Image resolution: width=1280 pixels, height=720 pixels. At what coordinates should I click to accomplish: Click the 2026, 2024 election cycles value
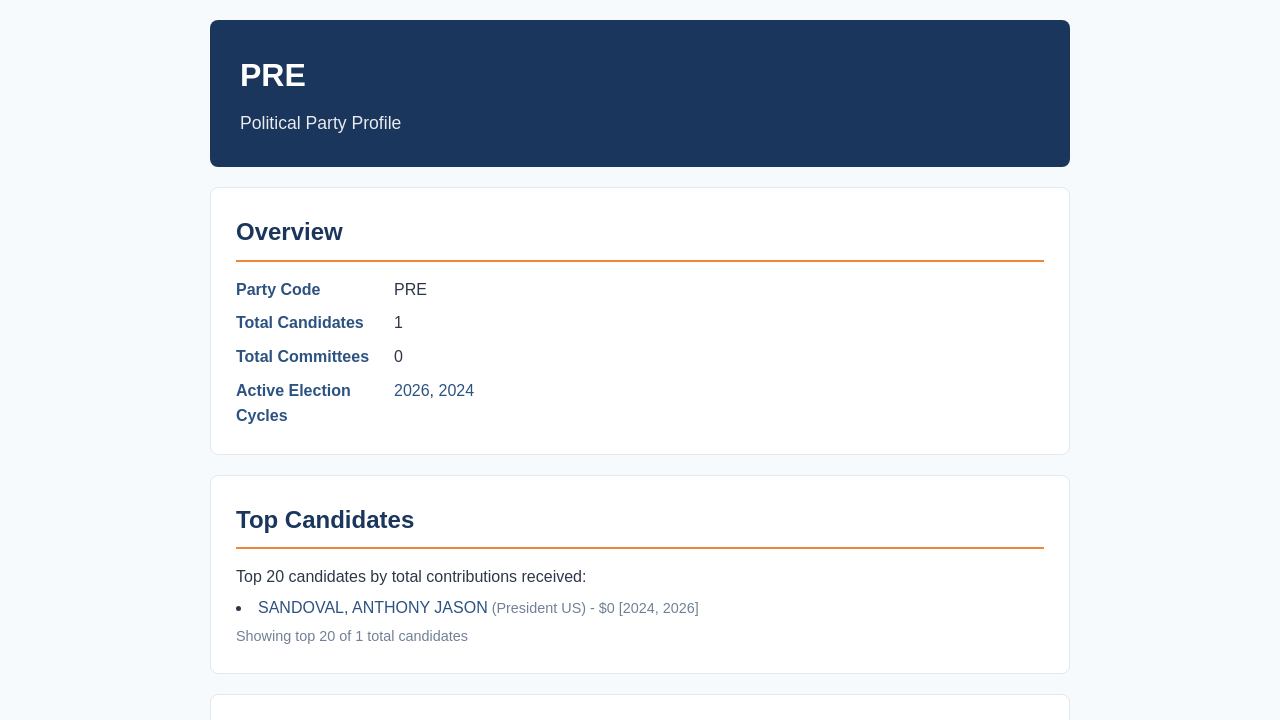tap(434, 391)
